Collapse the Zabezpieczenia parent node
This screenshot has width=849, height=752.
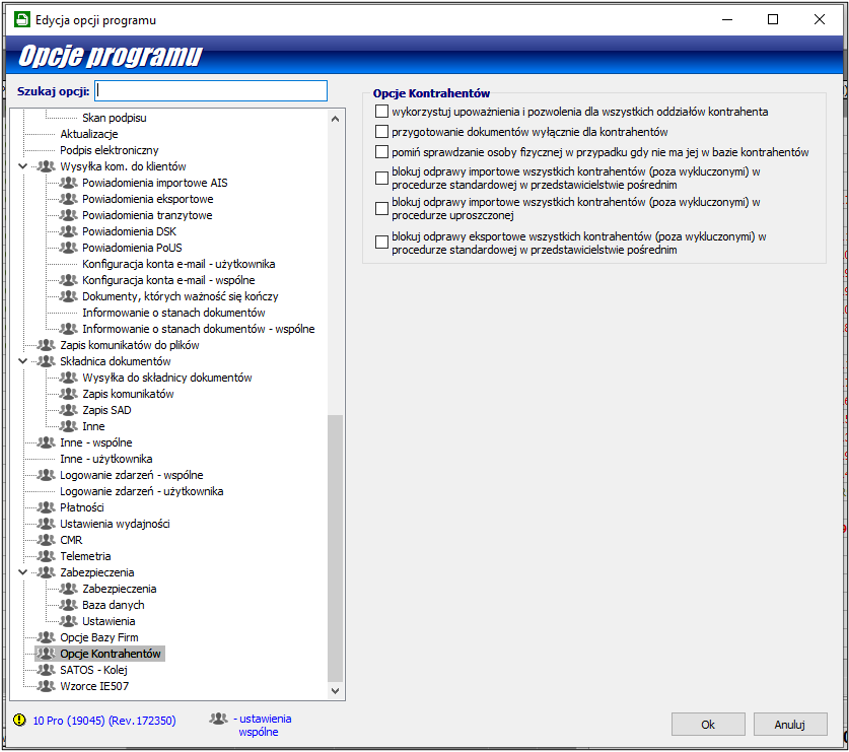point(23,573)
